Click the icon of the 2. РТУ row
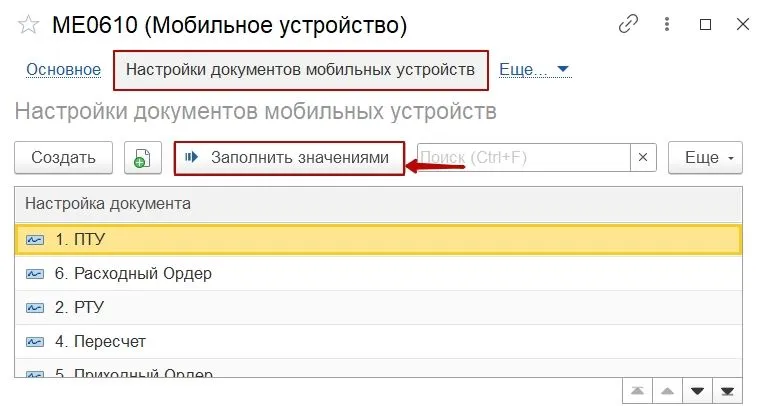Viewport: 764px width, 406px height. coord(35,307)
